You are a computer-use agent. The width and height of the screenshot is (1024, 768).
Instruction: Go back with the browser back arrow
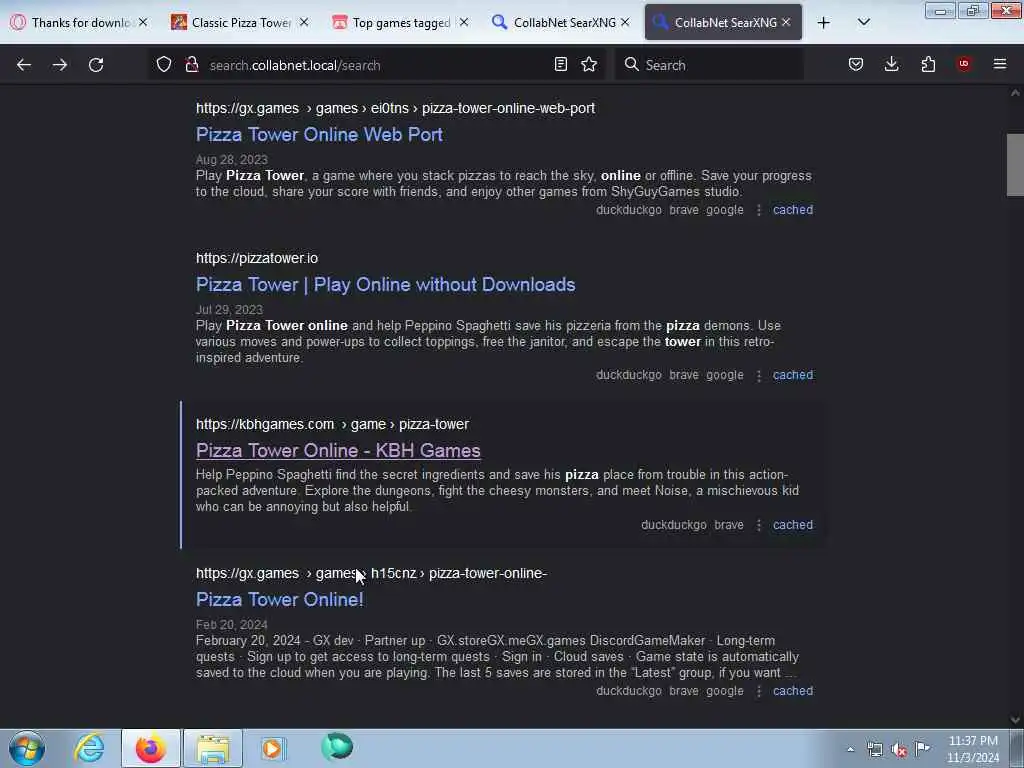(24, 65)
